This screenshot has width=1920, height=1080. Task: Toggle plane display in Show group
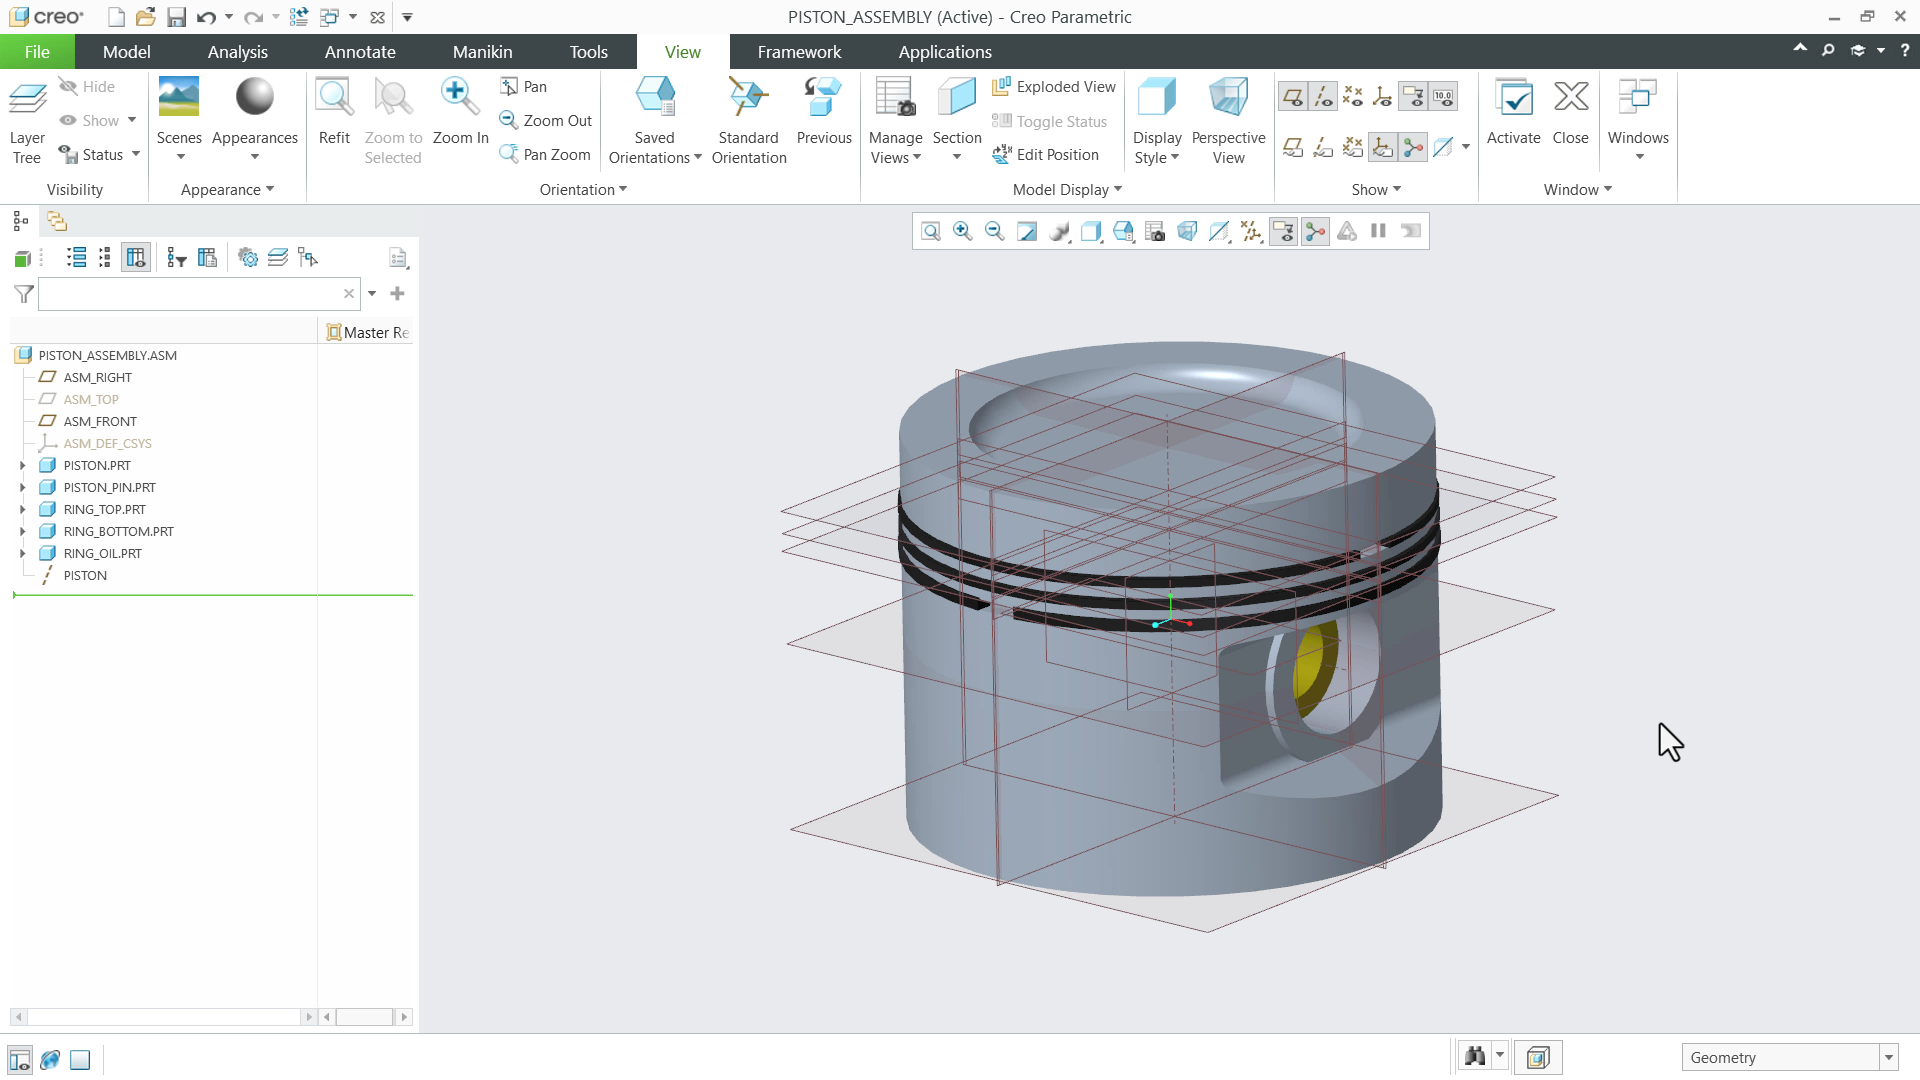coord(1292,97)
